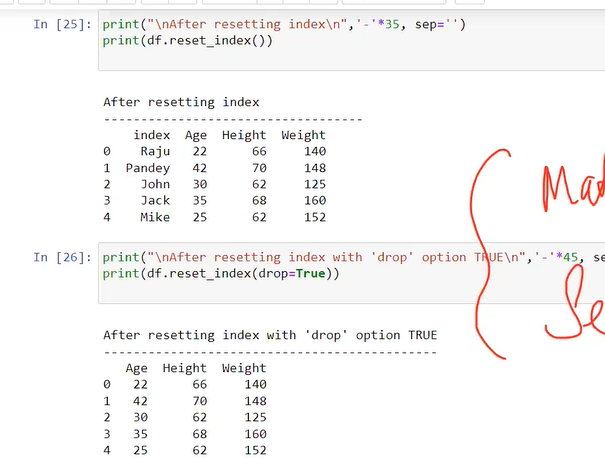The width and height of the screenshot is (605, 458).
Task: Click the 'index' column header in output
Action: pos(151,135)
